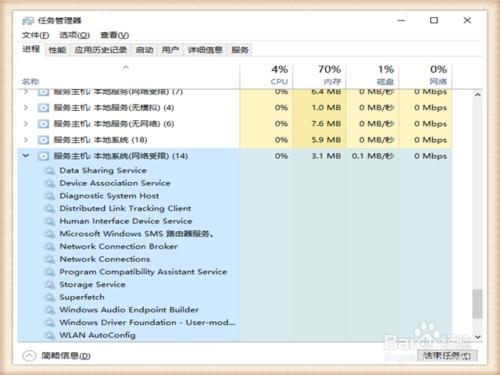The height and width of the screenshot is (375, 500).
Task: Expand 服务主机: 本地服务(无模拟) (4) group
Action: [x=26, y=107]
